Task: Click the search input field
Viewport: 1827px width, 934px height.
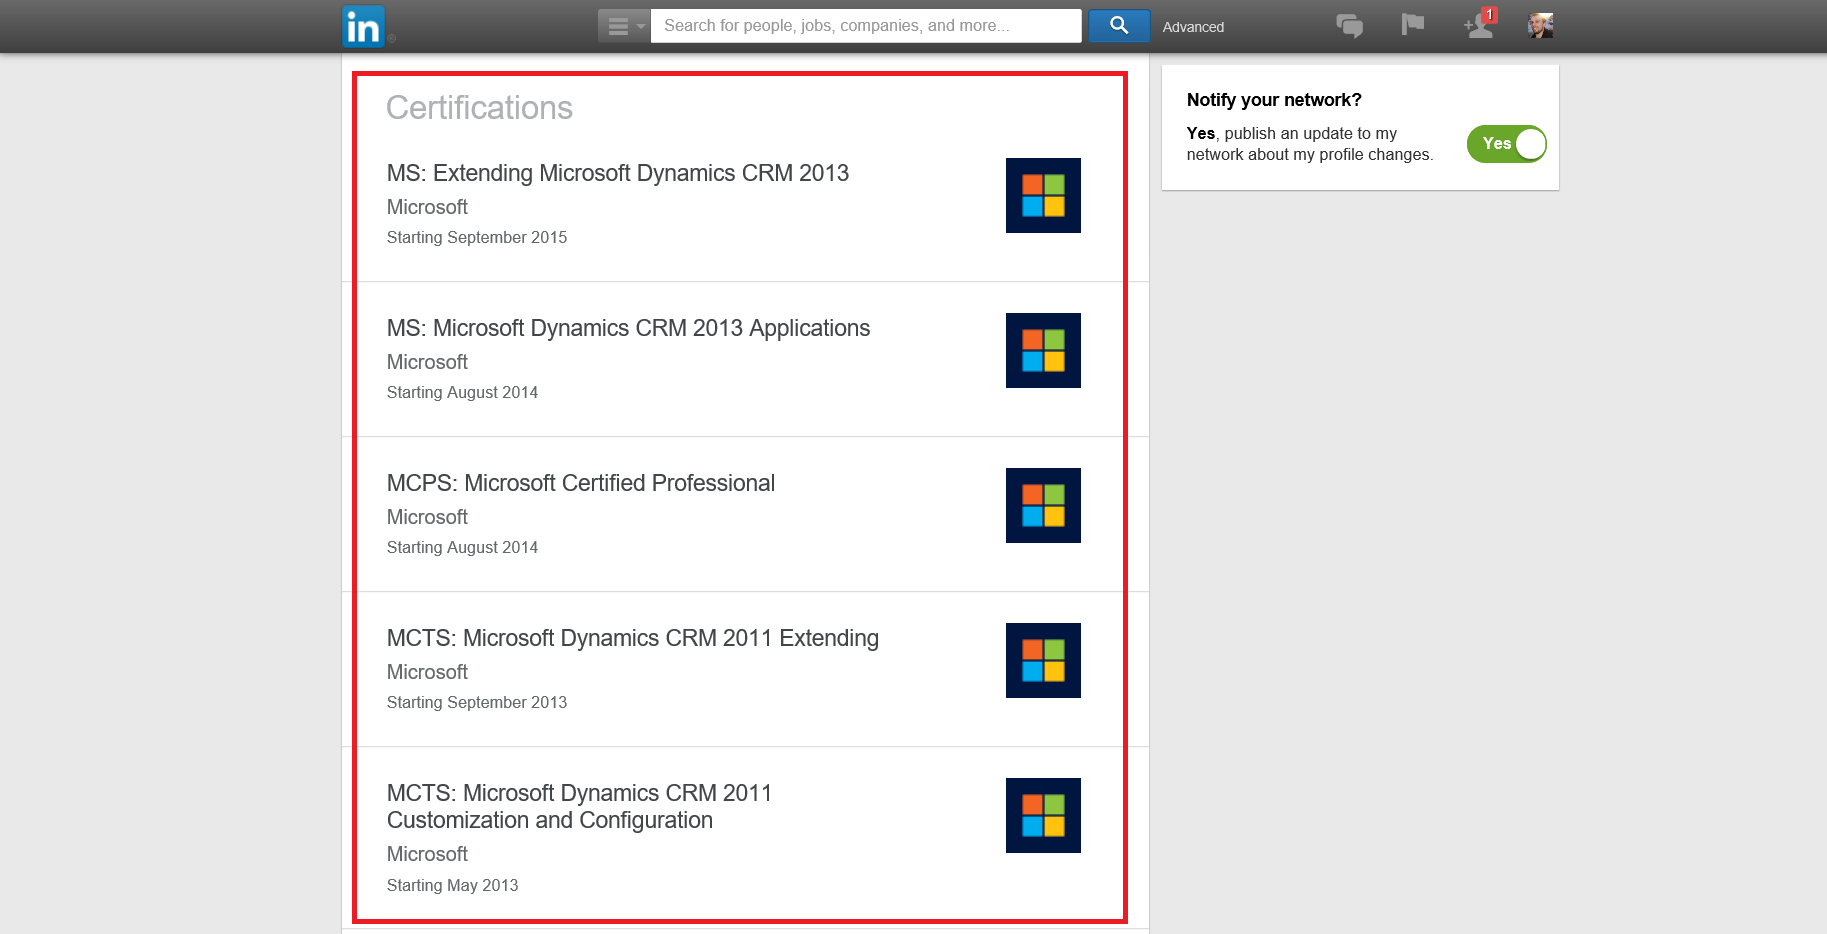Action: 865,26
